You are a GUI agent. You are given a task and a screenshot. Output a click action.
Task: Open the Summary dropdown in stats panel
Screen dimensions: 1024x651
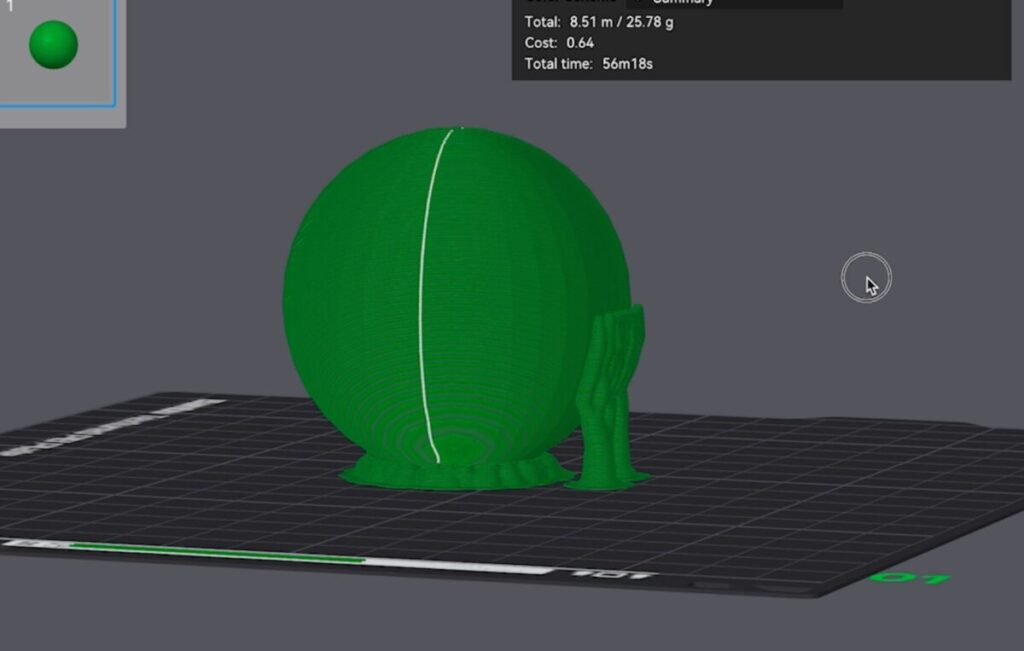pyautogui.click(x=734, y=3)
